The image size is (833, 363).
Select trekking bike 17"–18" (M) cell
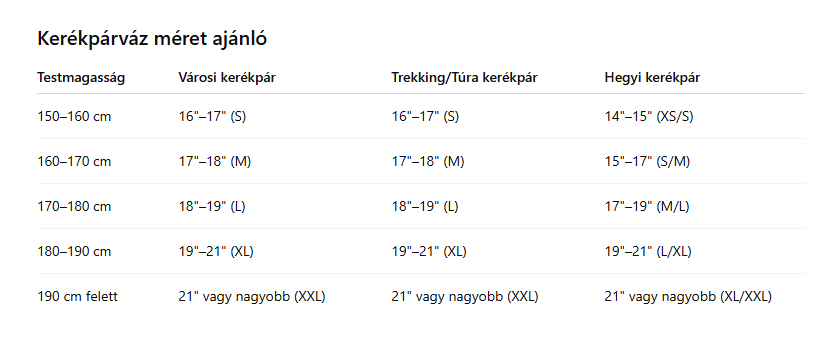coord(428,162)
